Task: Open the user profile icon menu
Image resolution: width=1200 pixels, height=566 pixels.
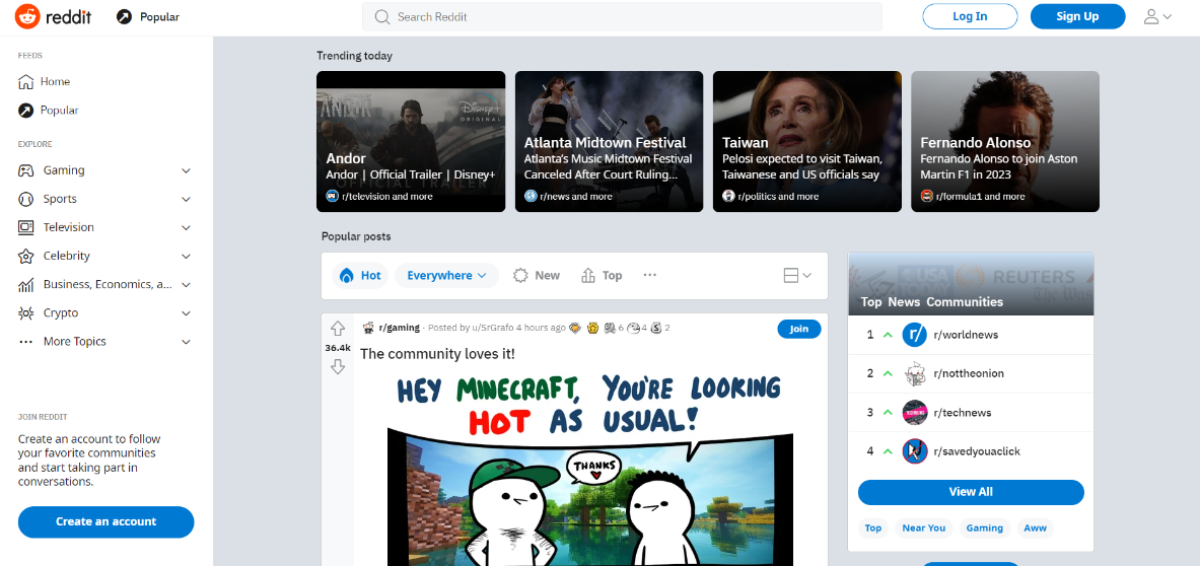Action: 1158,16
